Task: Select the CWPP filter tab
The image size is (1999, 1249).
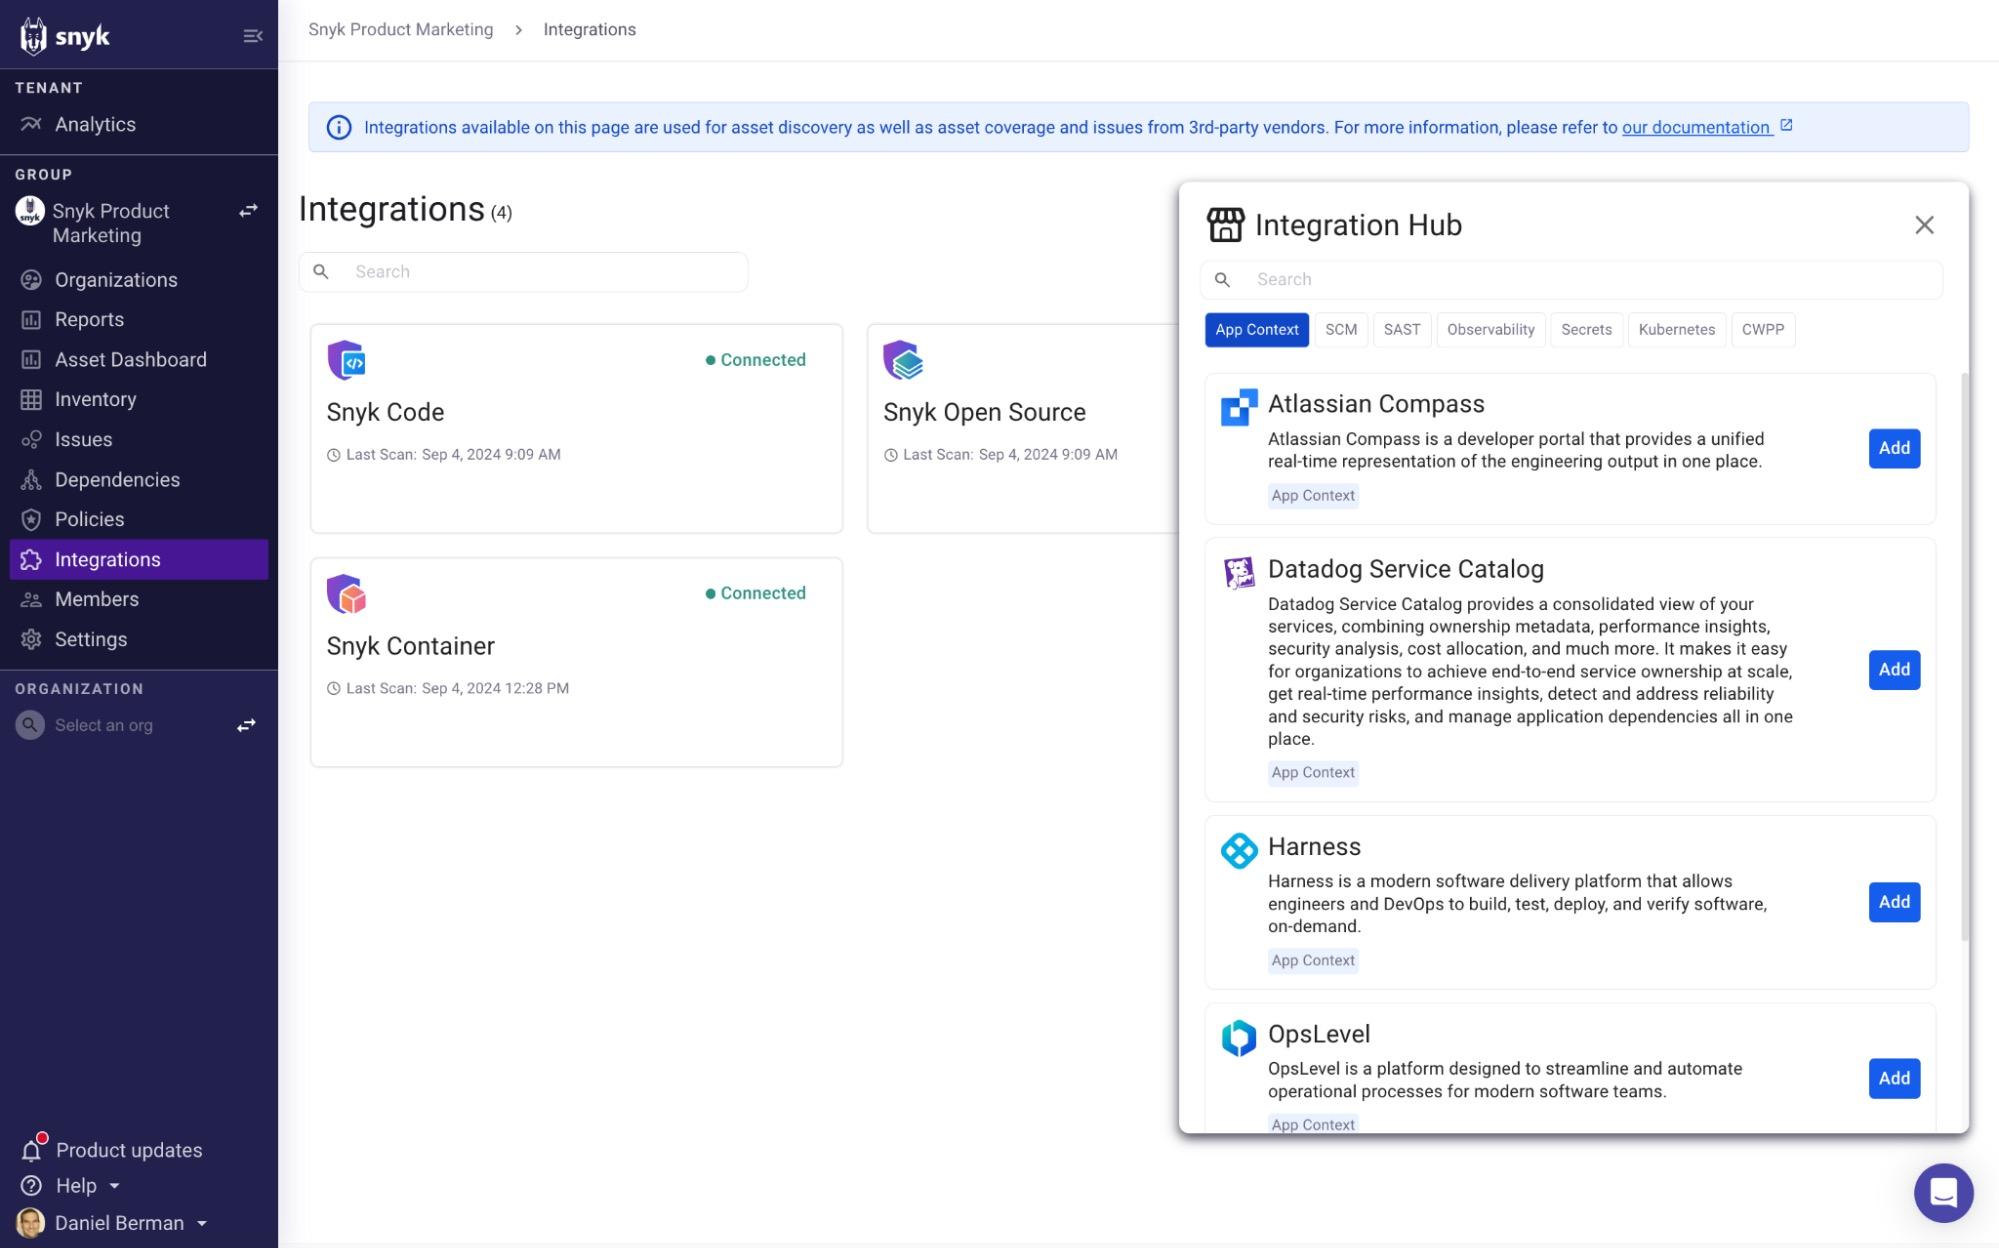Action: point(1763,330)
